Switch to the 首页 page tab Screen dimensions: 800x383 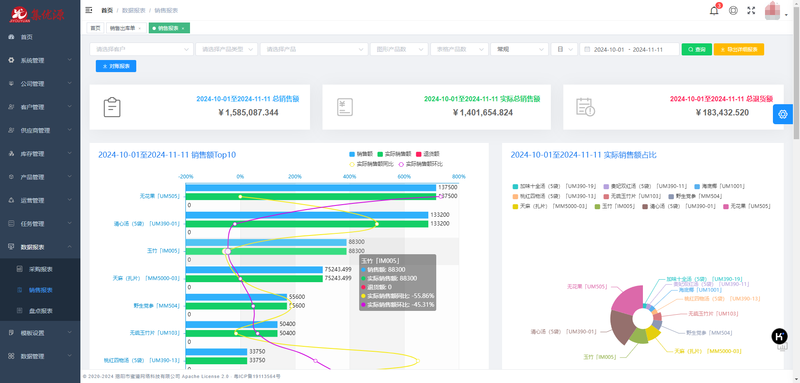tap(95, 28)
